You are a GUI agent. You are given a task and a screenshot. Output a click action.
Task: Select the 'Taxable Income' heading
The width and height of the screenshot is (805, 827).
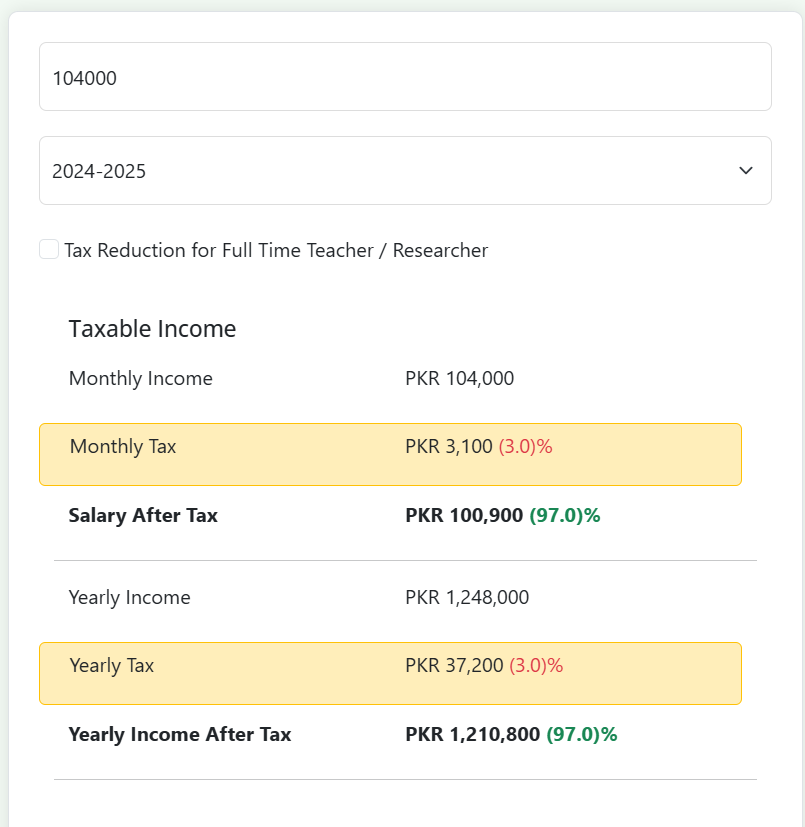pyautogui.click(x=152, y=329)
